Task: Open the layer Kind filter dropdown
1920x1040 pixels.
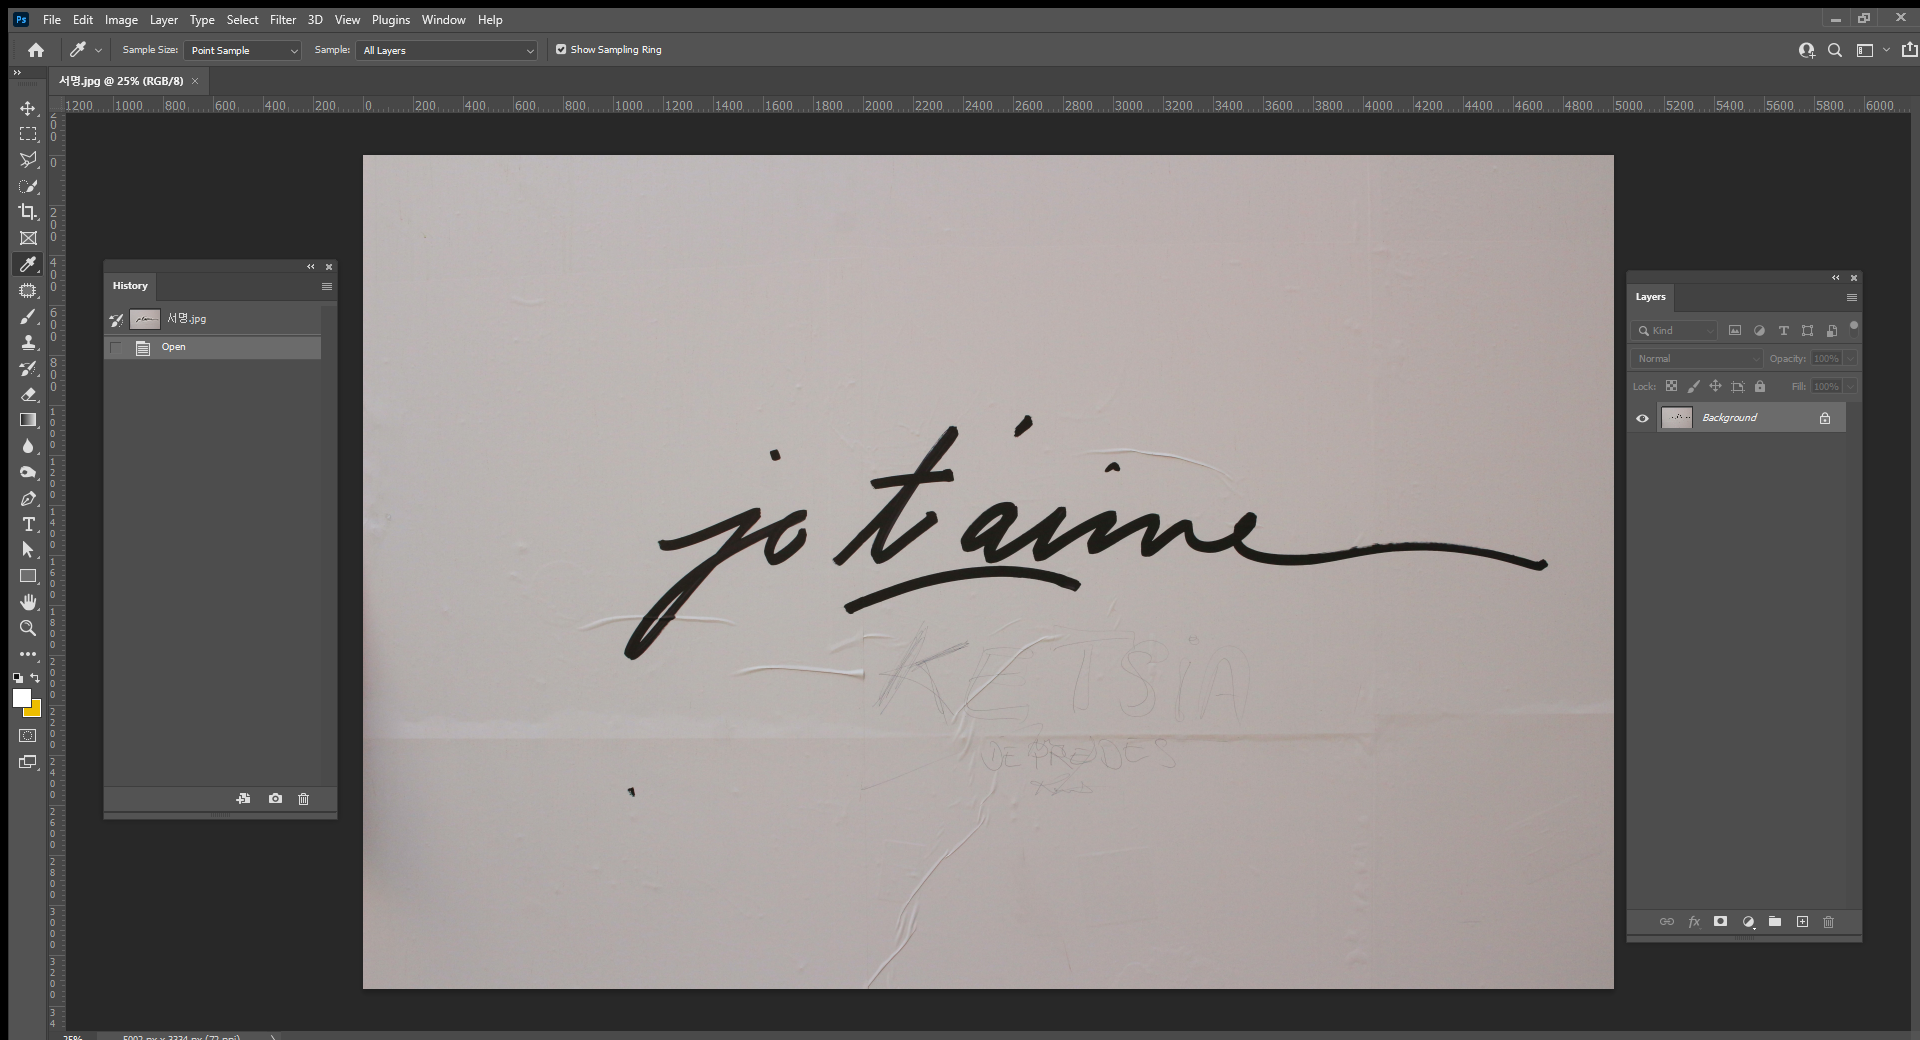Action: click(1674, 330)
